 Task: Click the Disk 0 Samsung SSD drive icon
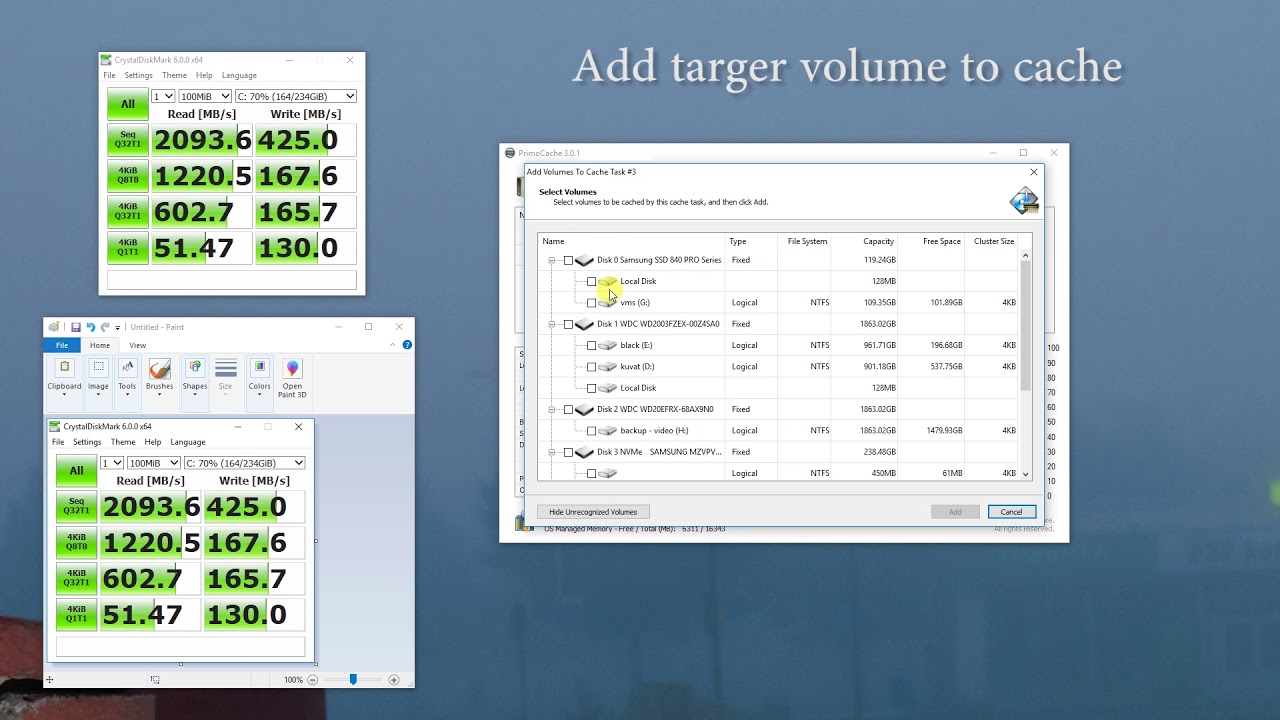tap(585, 260)
